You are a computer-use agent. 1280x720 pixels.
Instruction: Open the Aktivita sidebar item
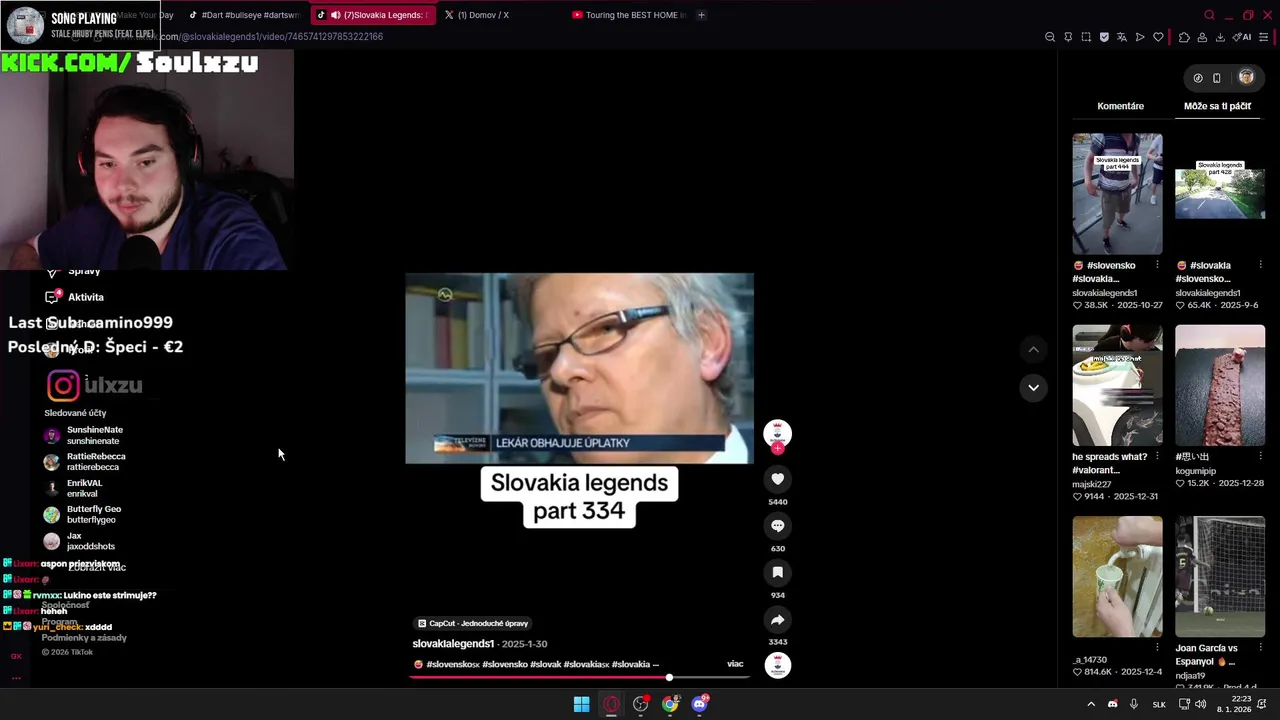[x=75, y=297]
